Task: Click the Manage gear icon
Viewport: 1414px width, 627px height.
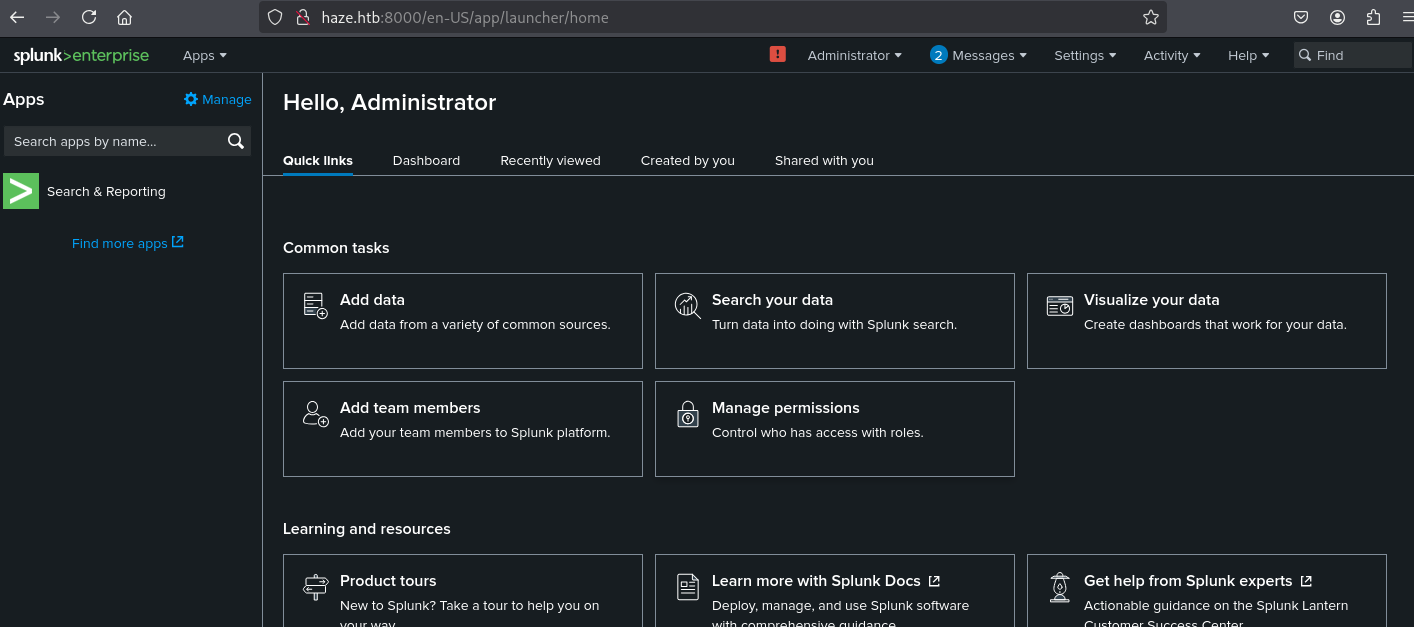Action: pyautogui.click(x=191, y=99)
